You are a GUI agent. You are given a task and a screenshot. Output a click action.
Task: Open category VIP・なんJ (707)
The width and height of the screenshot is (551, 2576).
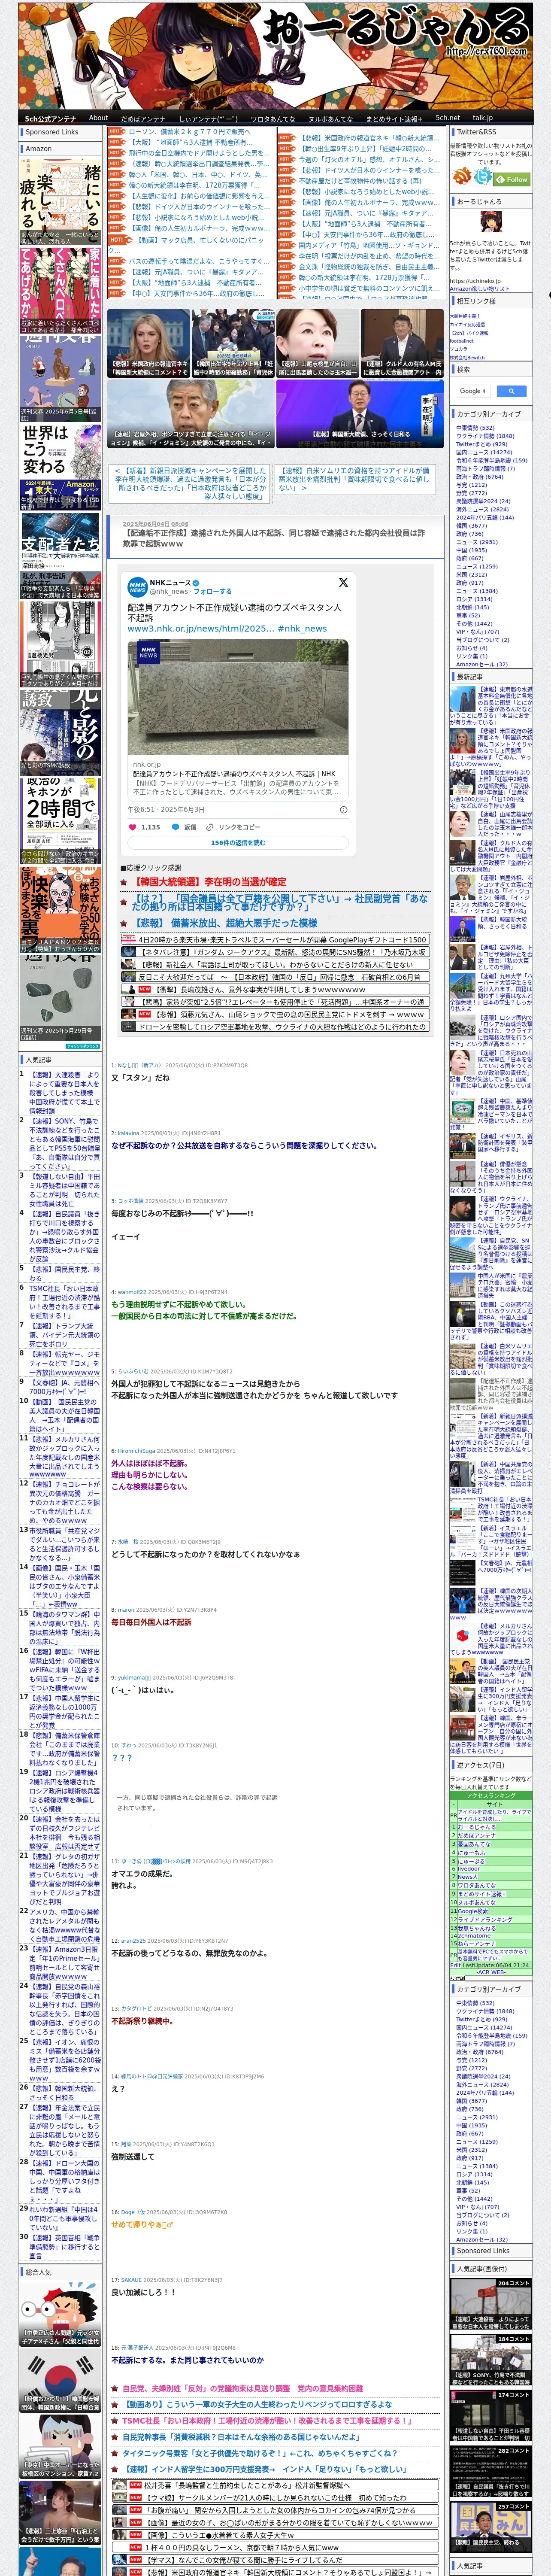478,631
